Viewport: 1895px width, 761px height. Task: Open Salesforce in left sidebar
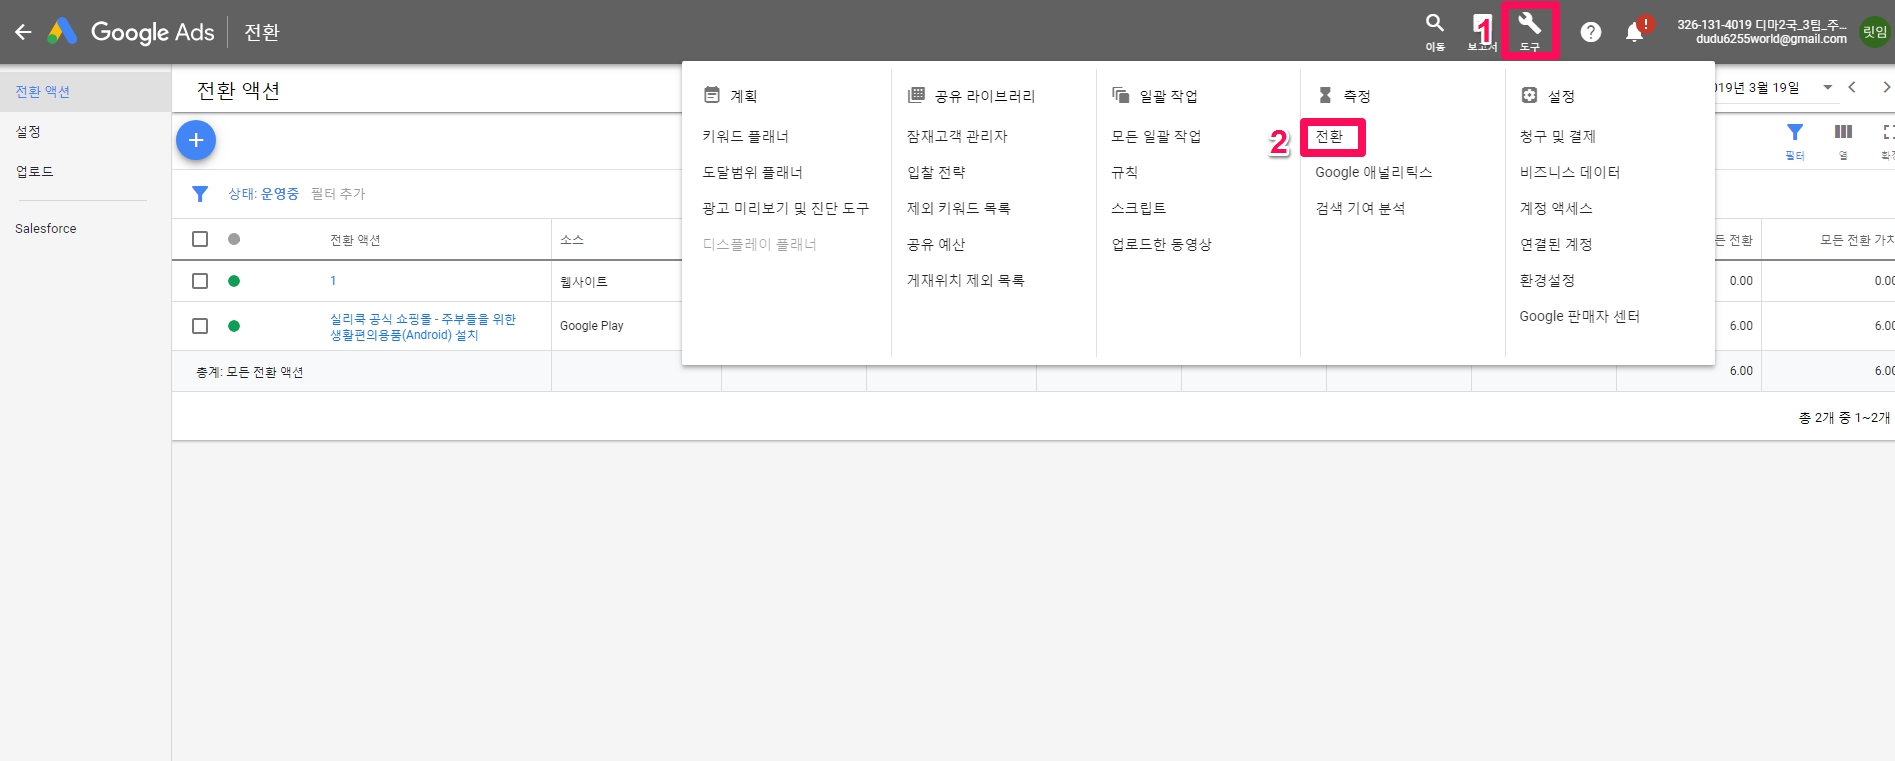(x=46, y=229)
